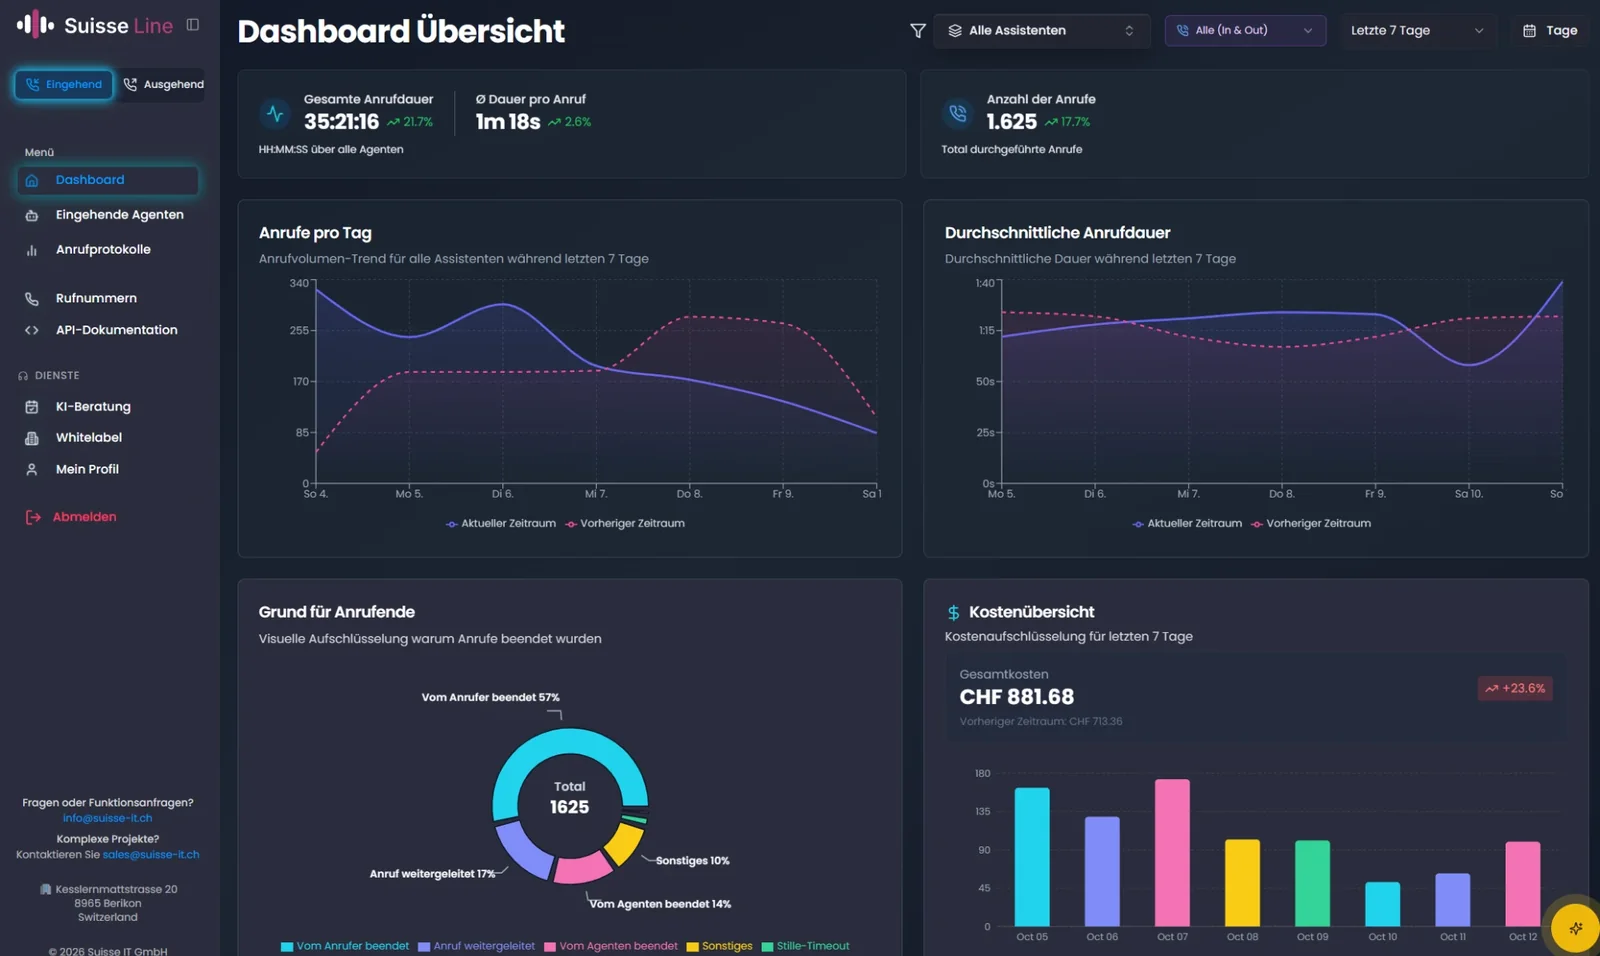Screen dimensions: 1600x956
Task: Click the Oct 07 pink cost bar
Action: coord(1172,853)
